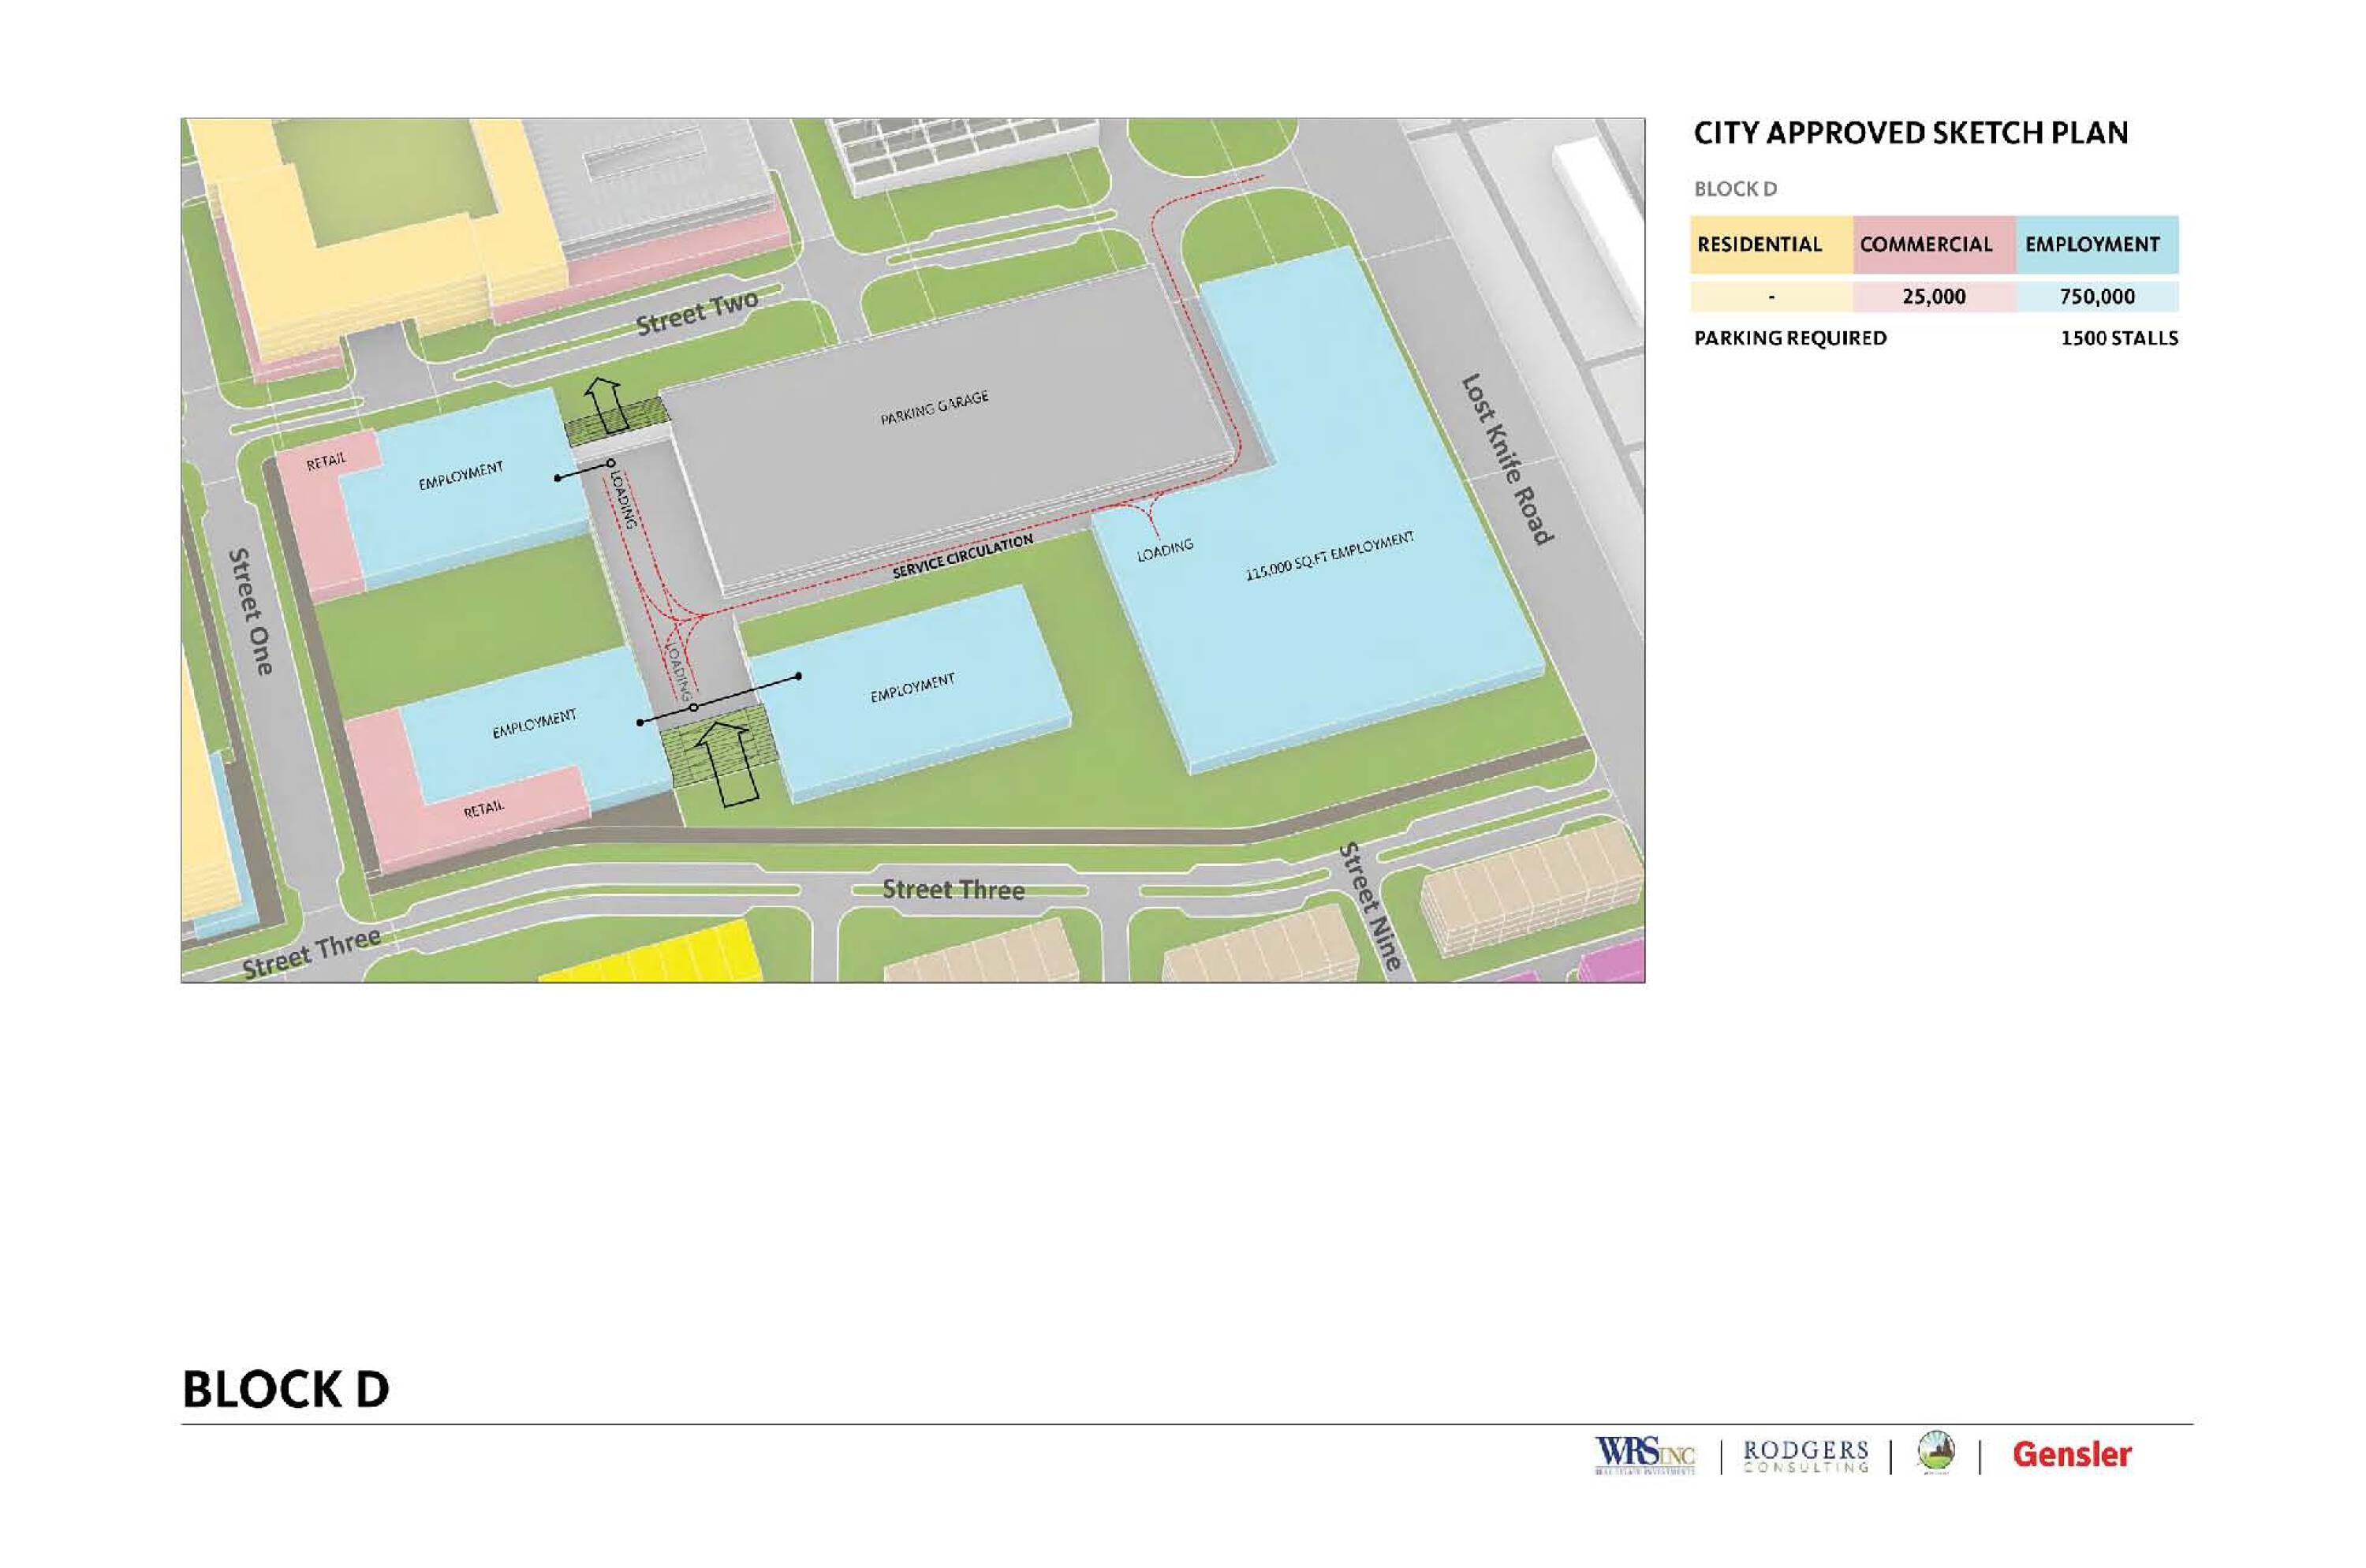The width and height of the screenshot is (2366, 1568).
Task: Click the pink Commercial legend swatch
Action: tap(1932, 245)
